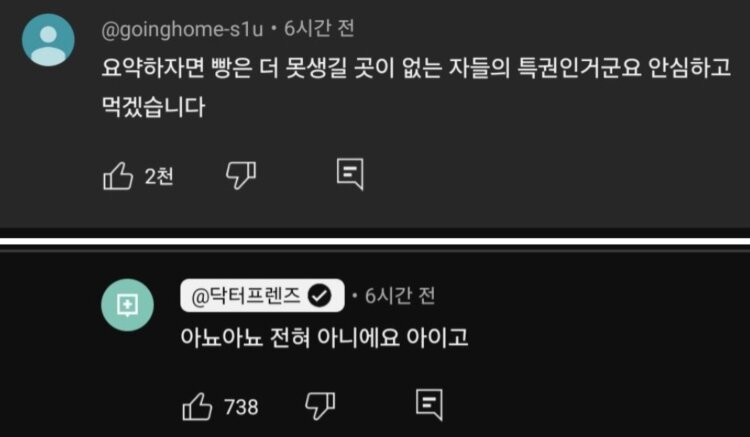This screenshot has width=750, height=437.
Task: Select the word 먹겠습니다 in top comment
Action: pos(154,107)
